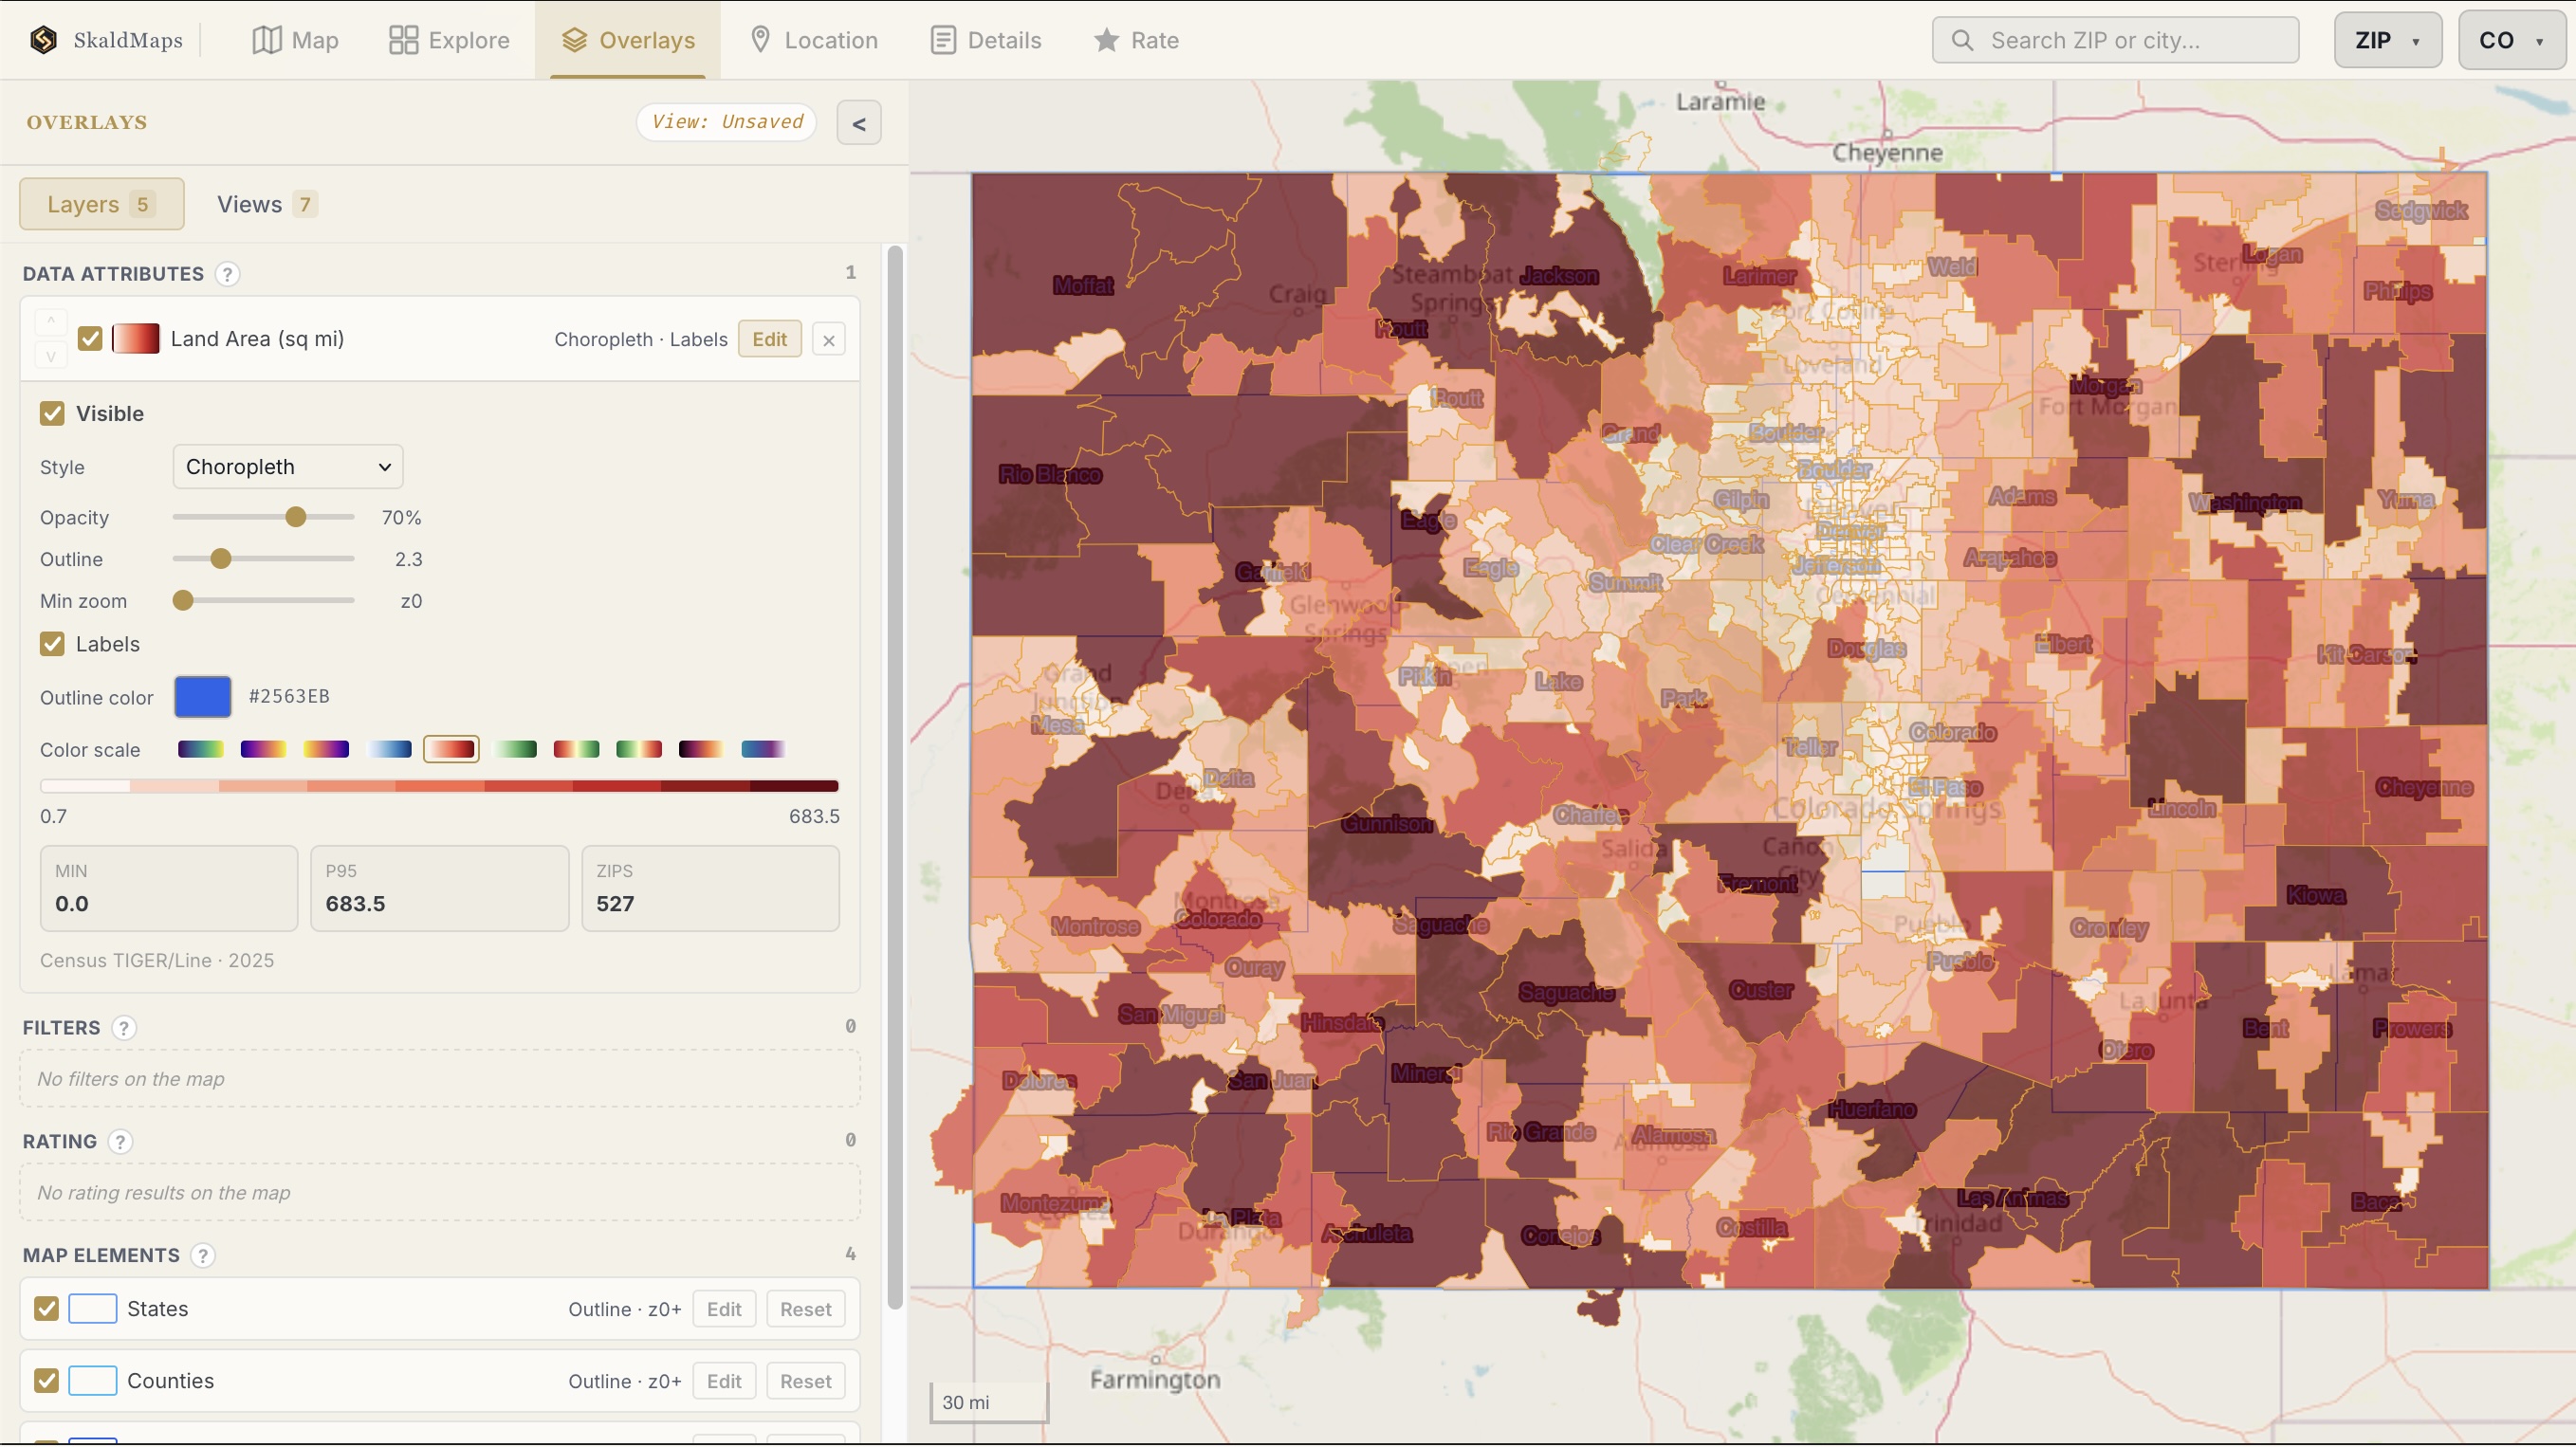The height and width of the screenshot is (1447, 2576).
Task: Open the Outline color blue swatch
Action: click(203, 697)
